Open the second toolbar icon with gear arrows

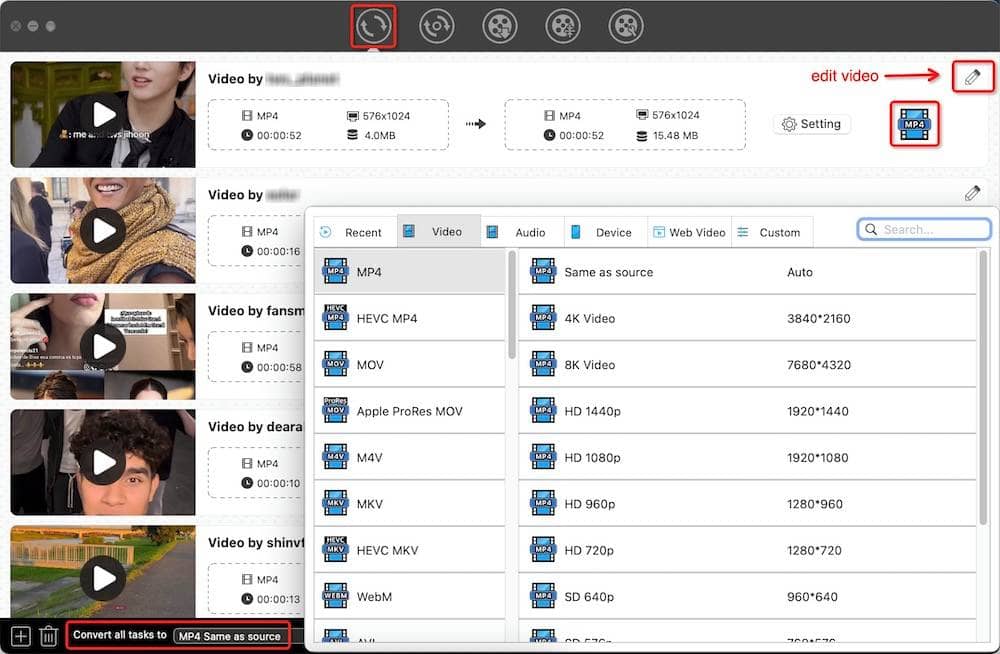tap(437, 26)
